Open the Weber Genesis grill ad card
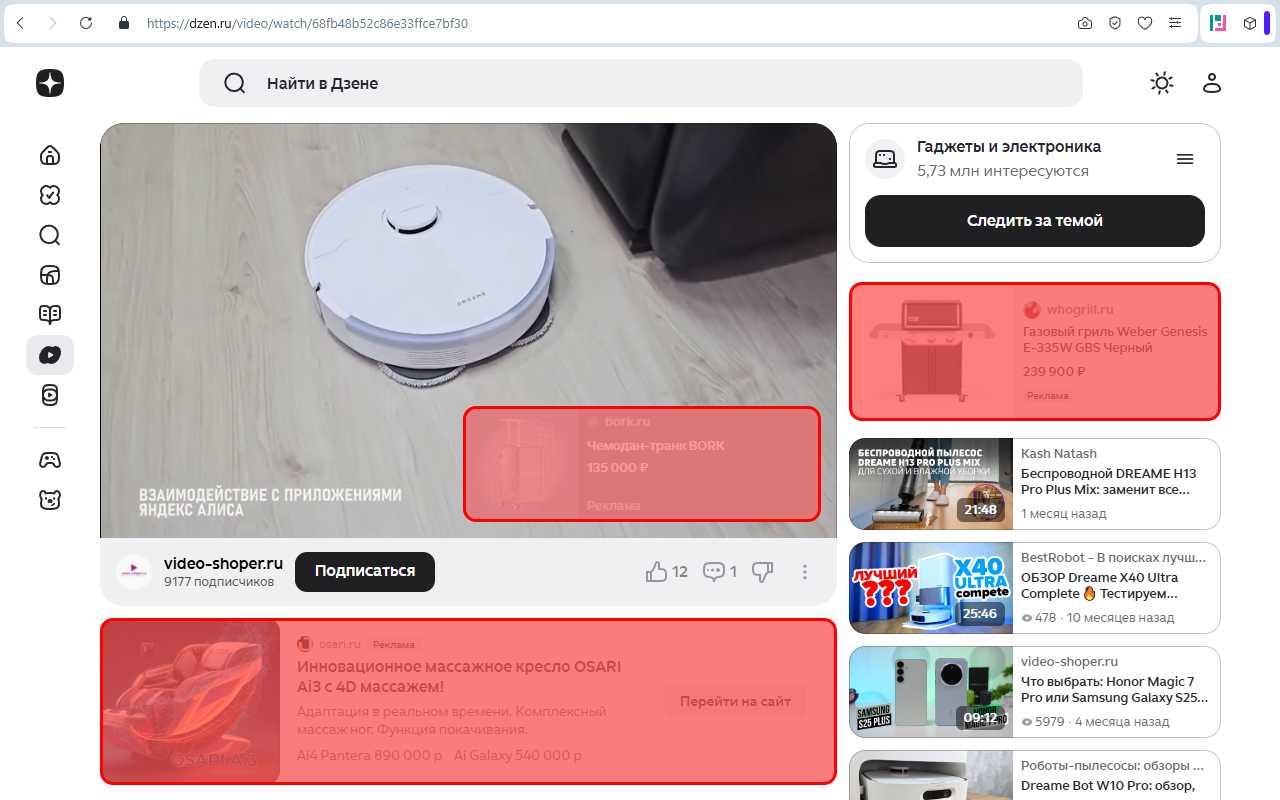Screen dimensions: 1280x800 1035,351
